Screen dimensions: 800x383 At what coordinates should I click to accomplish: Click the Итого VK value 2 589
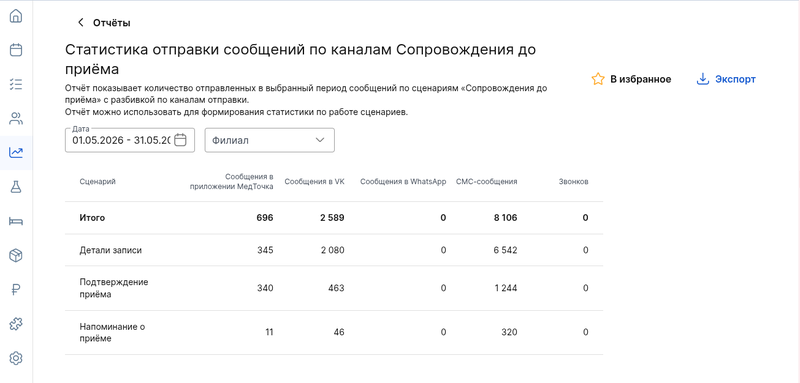(332, 218)
